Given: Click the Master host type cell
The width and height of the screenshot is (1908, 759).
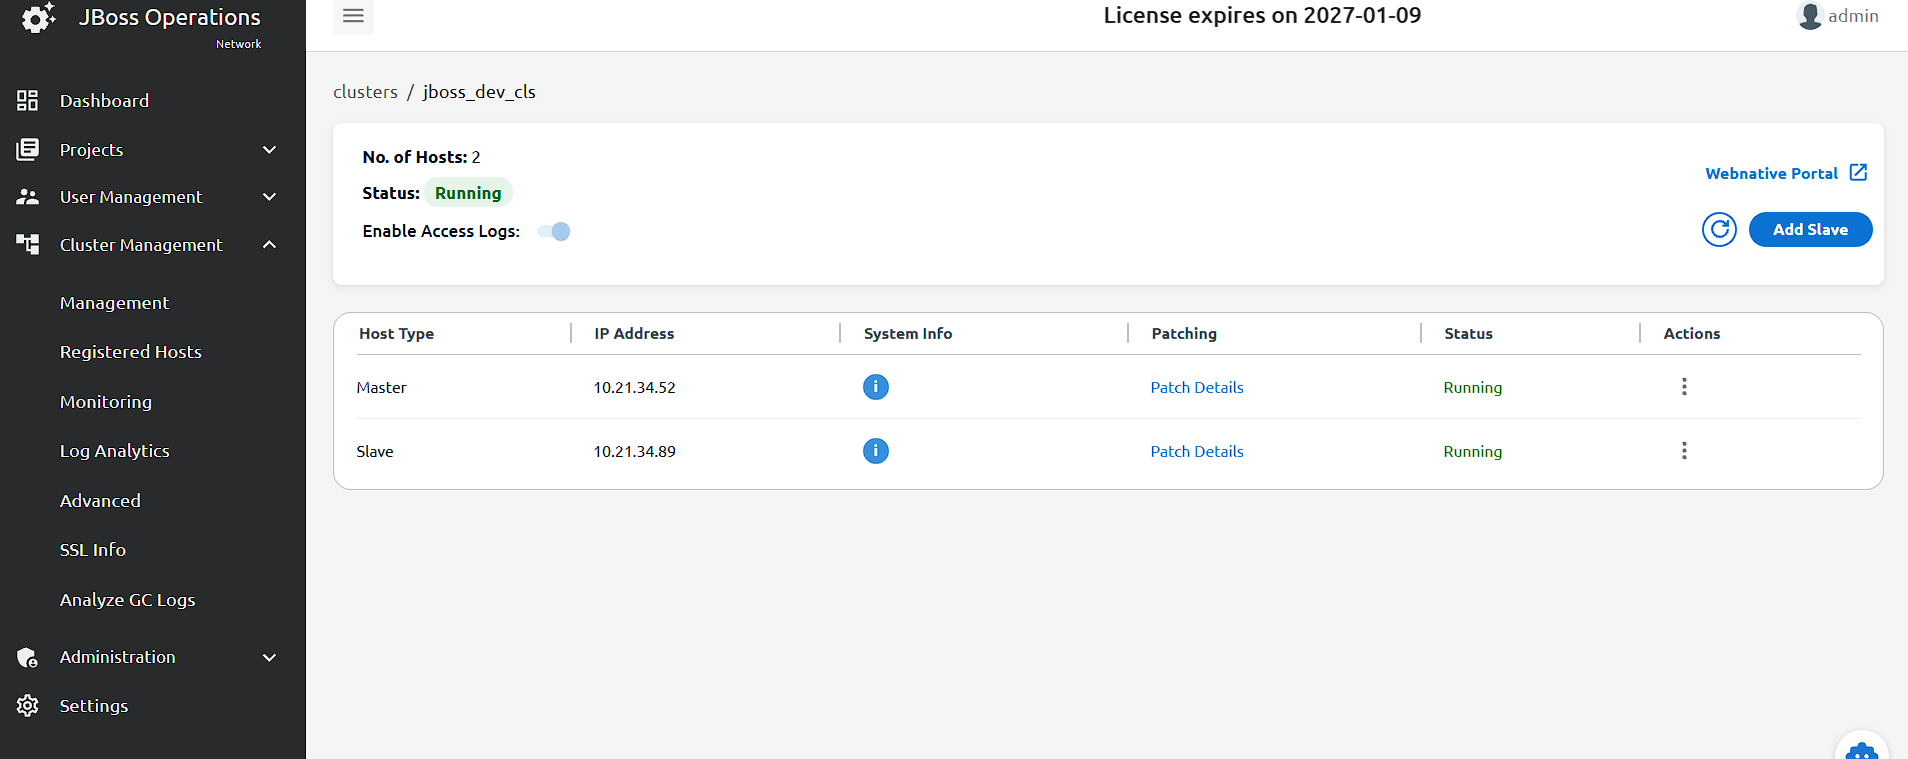Looking at the screenshot, I should tap(381, 387).
